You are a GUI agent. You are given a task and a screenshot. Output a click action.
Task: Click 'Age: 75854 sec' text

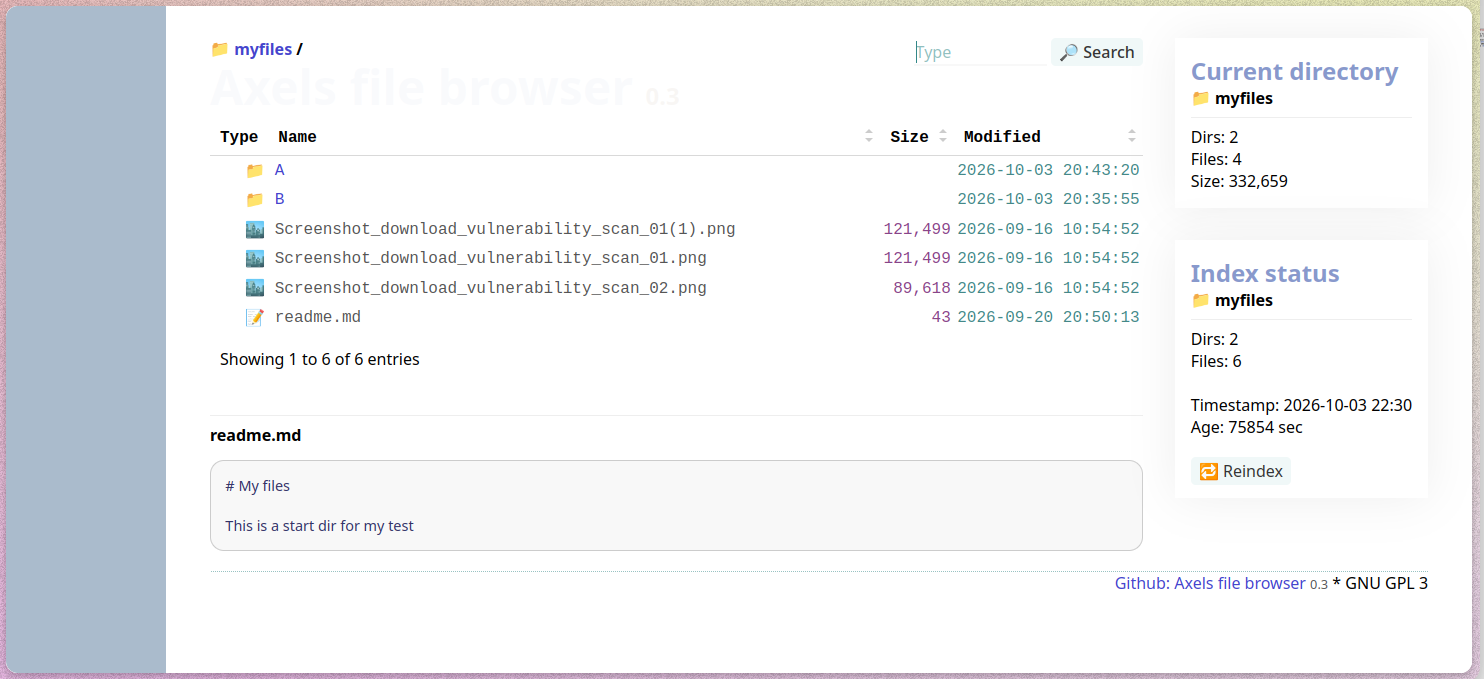(x=1247, y=428)
